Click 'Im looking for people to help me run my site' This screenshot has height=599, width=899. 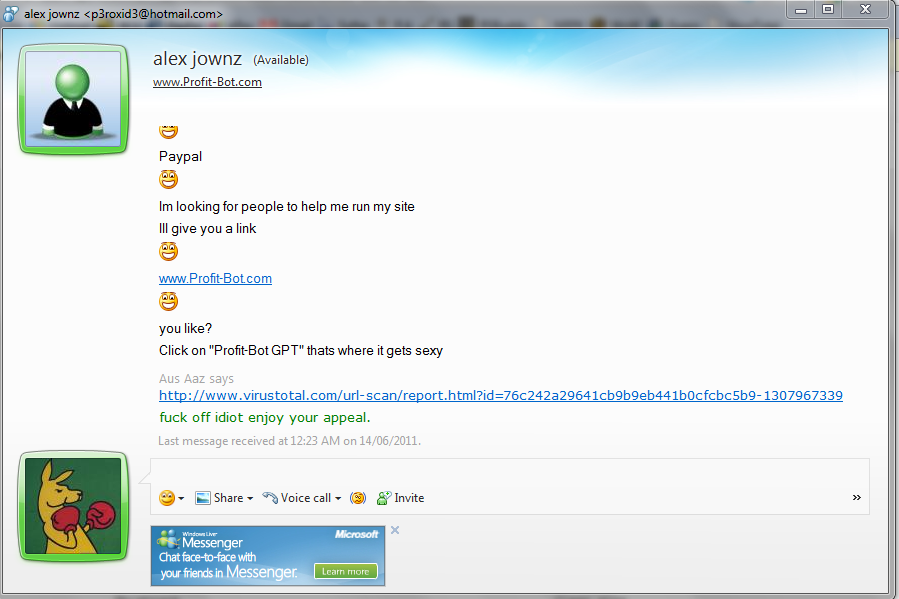(287, 206)
